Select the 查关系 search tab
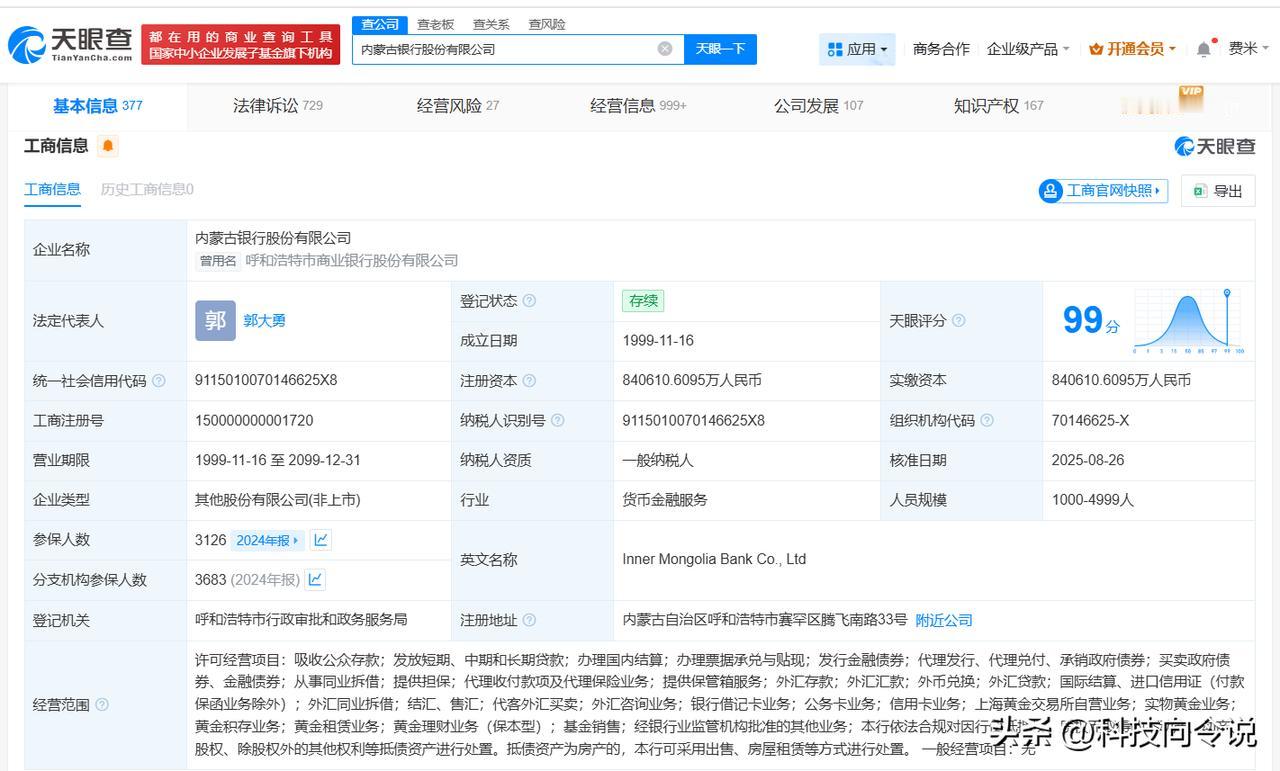1280x771 pixels. tap(491, 24)
